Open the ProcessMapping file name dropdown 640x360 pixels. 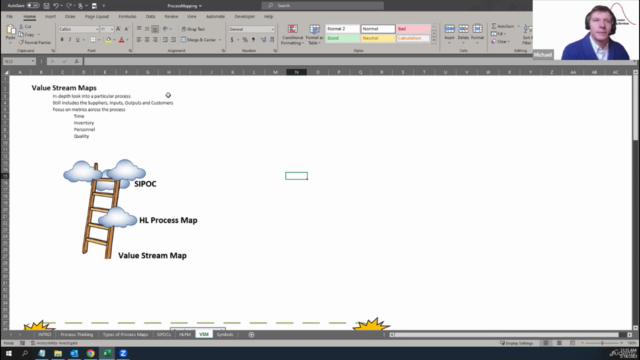point(184,6)
